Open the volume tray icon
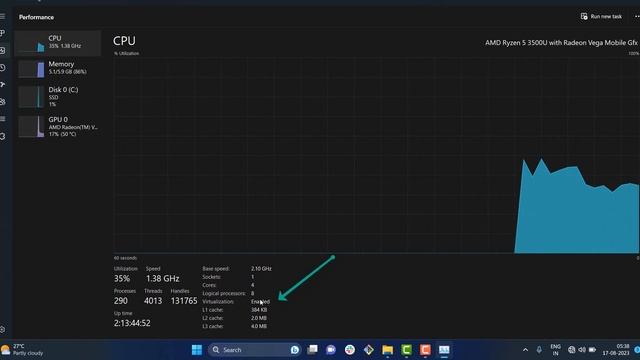The image size is (640, 360). click(x=582, y=350)
